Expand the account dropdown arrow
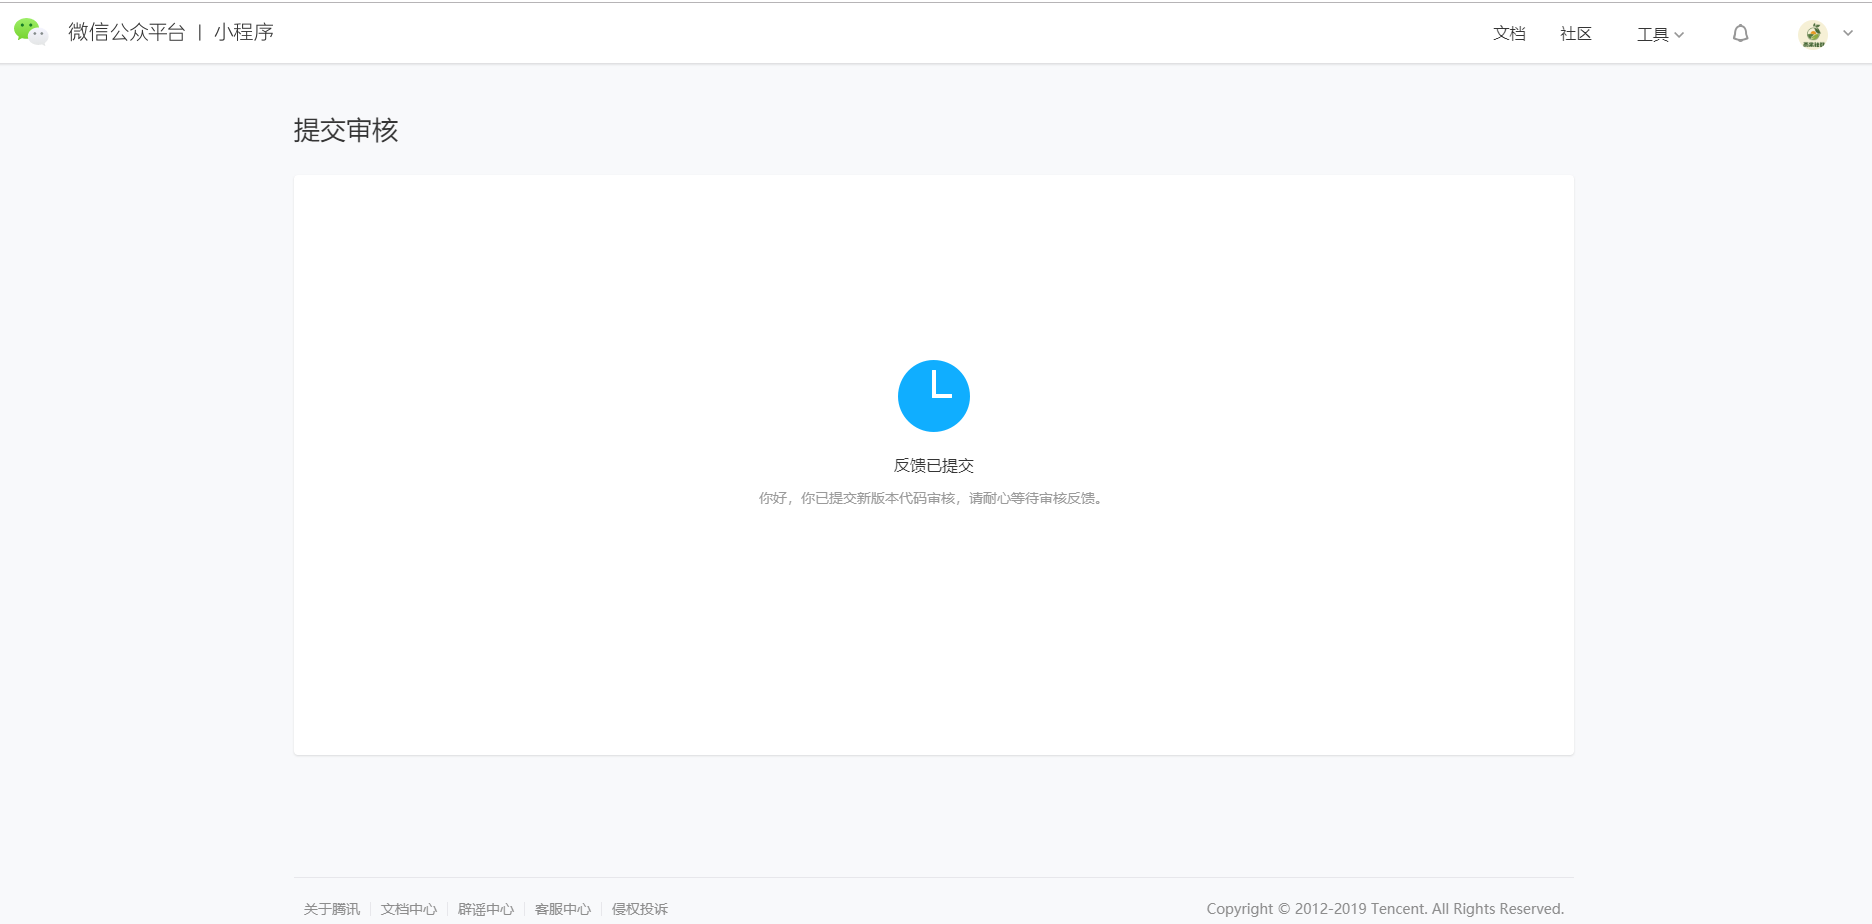 [1848, 33]
